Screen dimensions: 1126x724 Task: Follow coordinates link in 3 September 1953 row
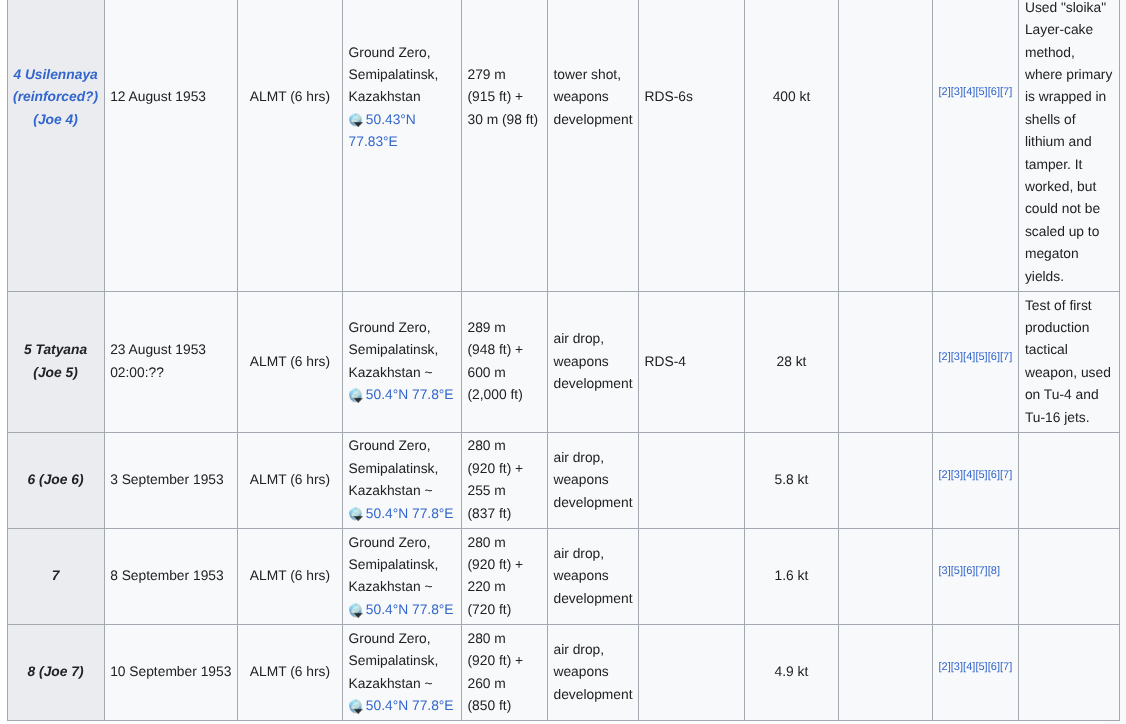[x=409, y=514]
